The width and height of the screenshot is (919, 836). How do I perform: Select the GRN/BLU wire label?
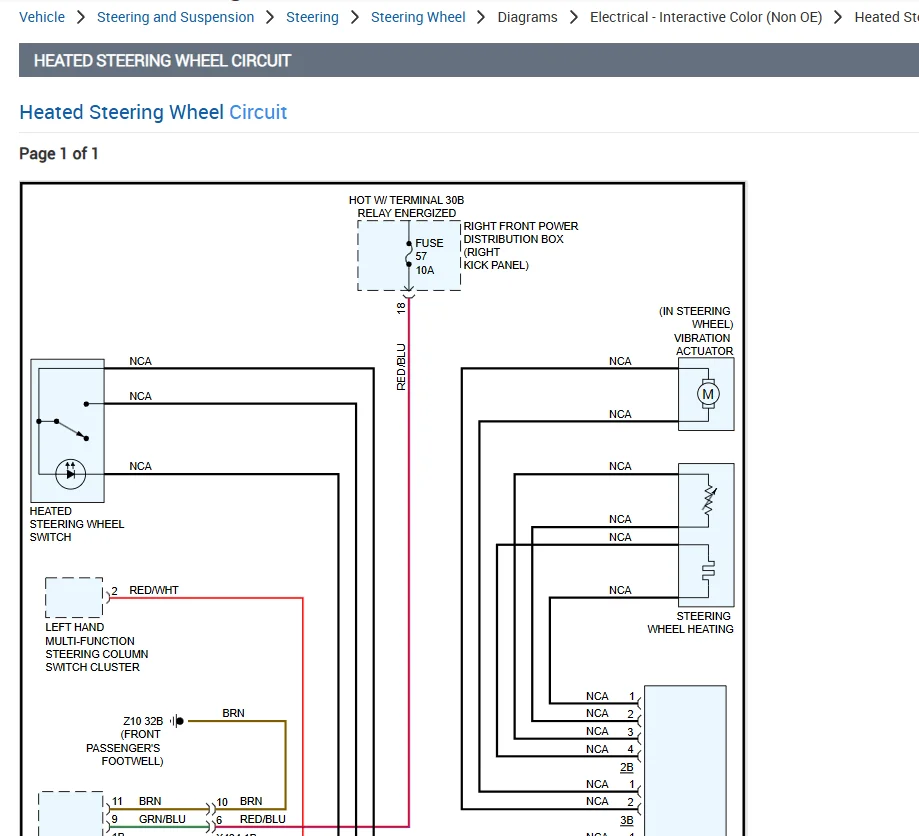pyautogui.click(x=162, y=819)
